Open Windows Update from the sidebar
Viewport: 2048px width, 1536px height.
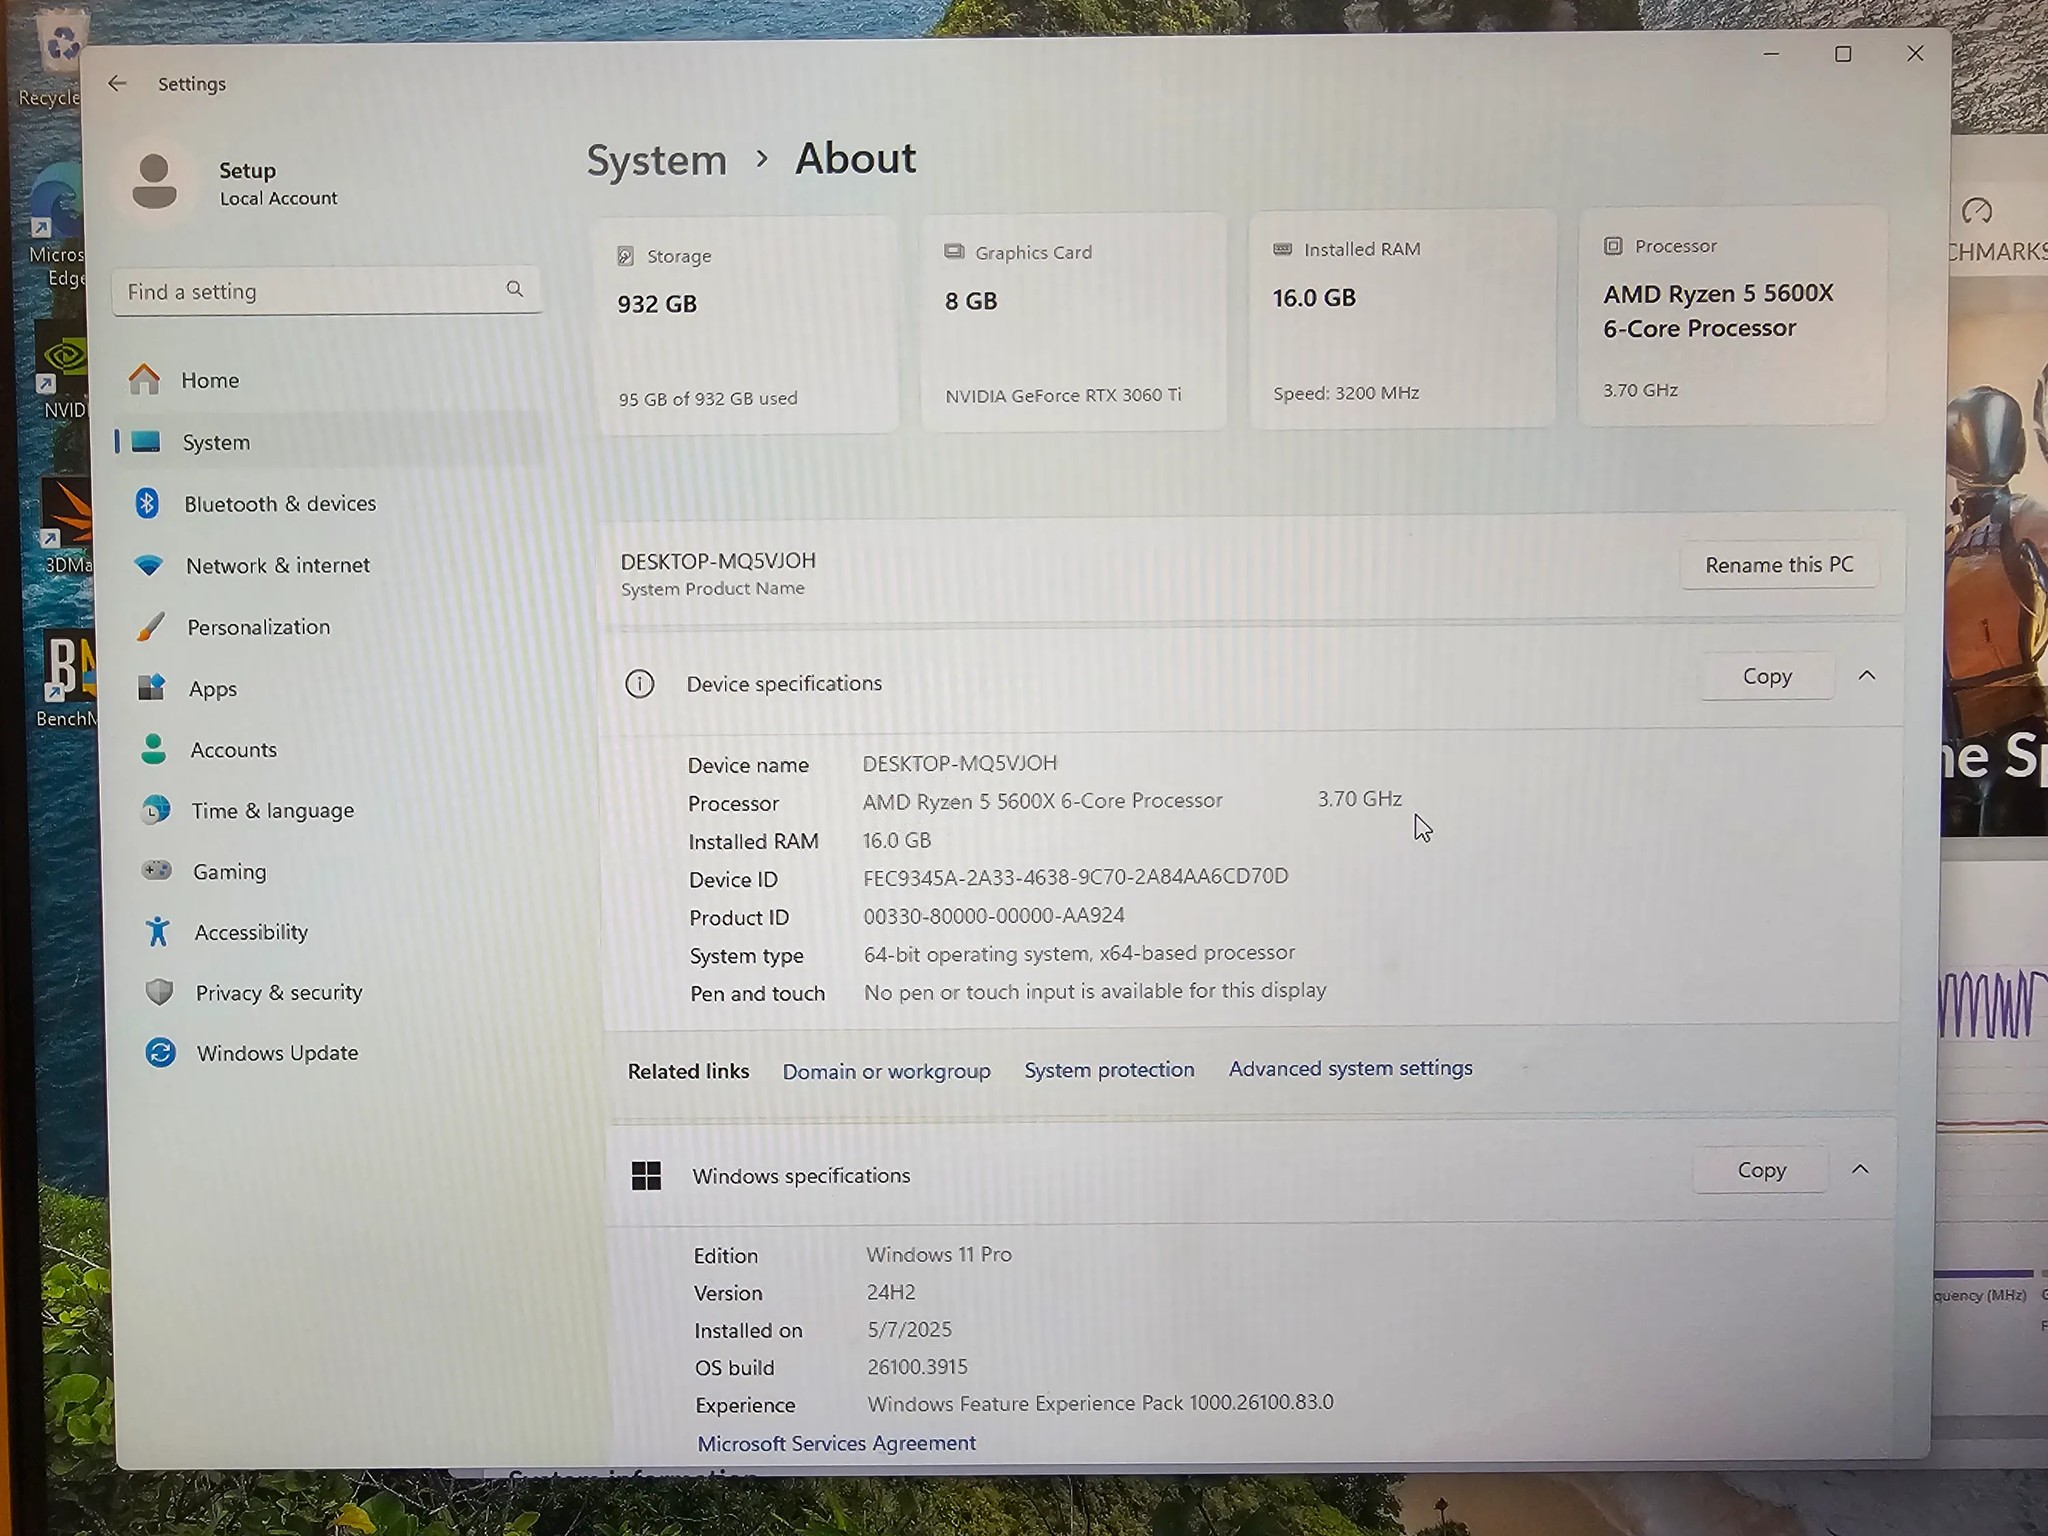coord(276,1052)
